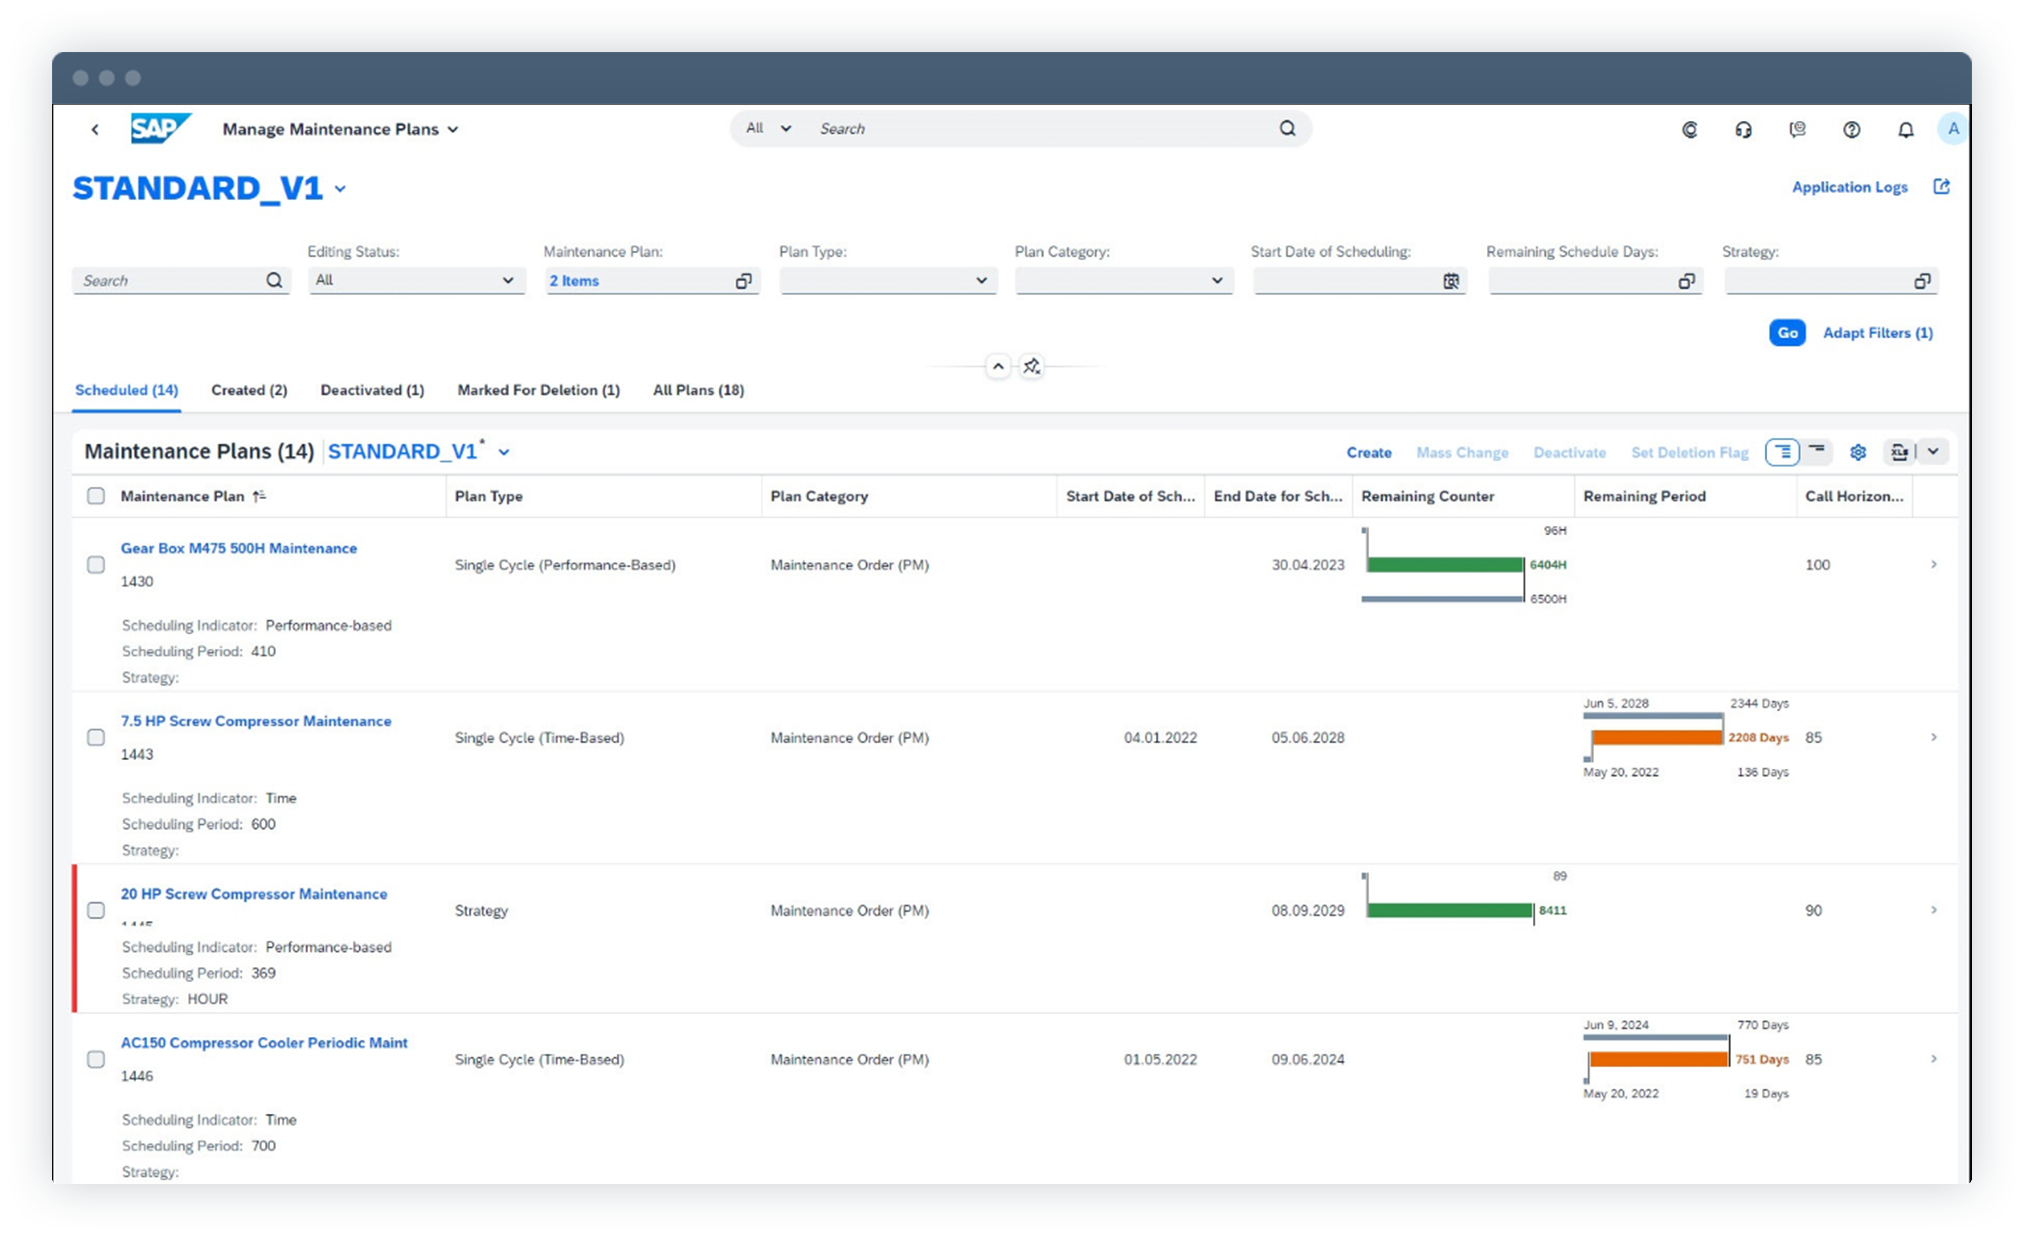Click the shell Search input field
Image resolution: width=2024 pixels, height=1236 pixels.
1040,128
